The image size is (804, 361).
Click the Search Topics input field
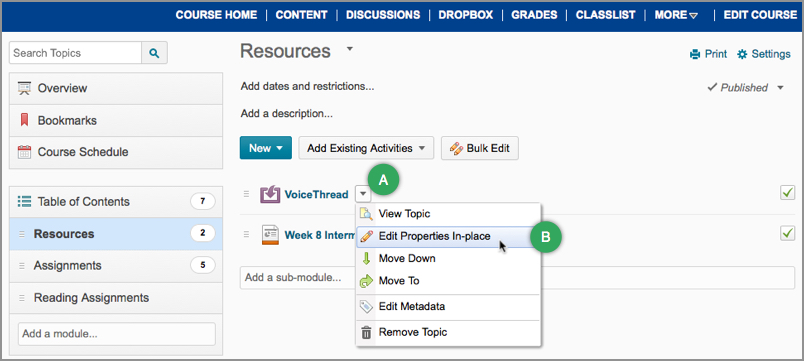coord(75,53)
